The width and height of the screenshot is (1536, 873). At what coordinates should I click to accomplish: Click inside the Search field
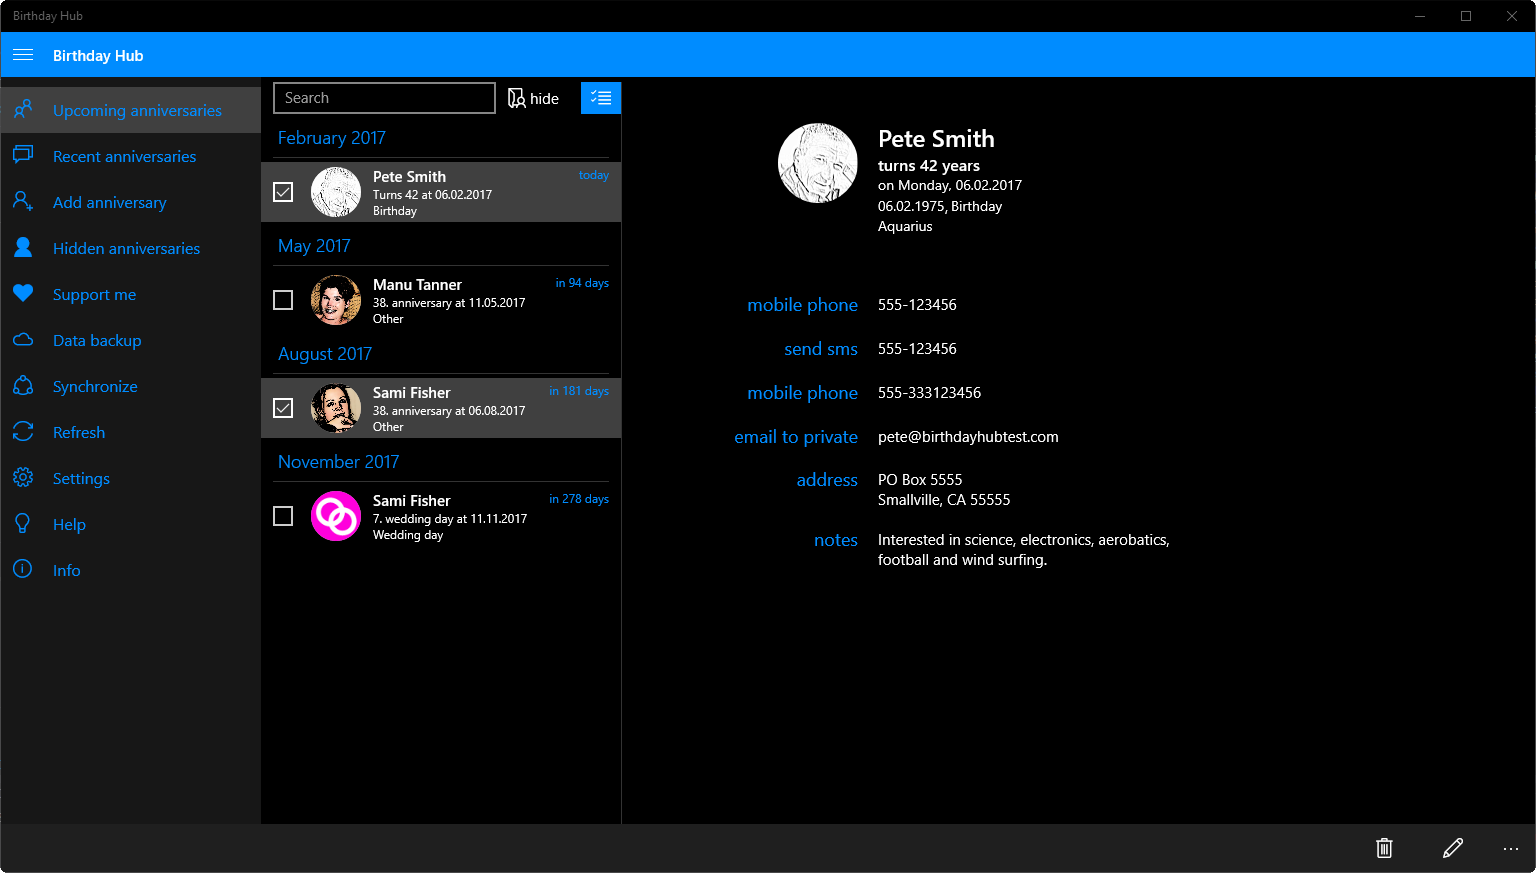click(x=384, y=97)
